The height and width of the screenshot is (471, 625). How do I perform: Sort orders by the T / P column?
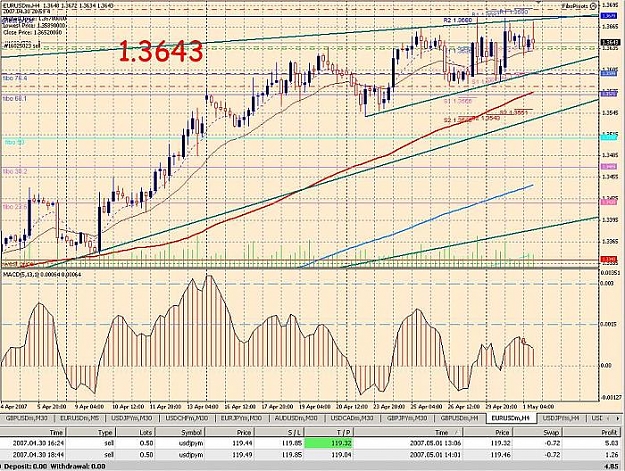(x=329, y=432)
